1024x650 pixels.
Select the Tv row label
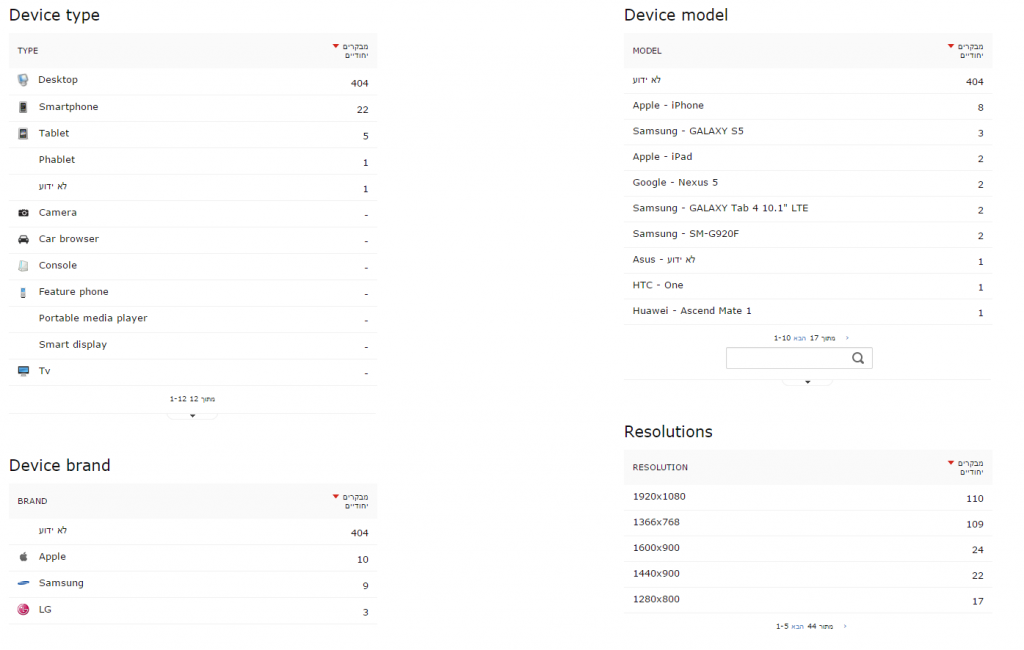point(44,371)
